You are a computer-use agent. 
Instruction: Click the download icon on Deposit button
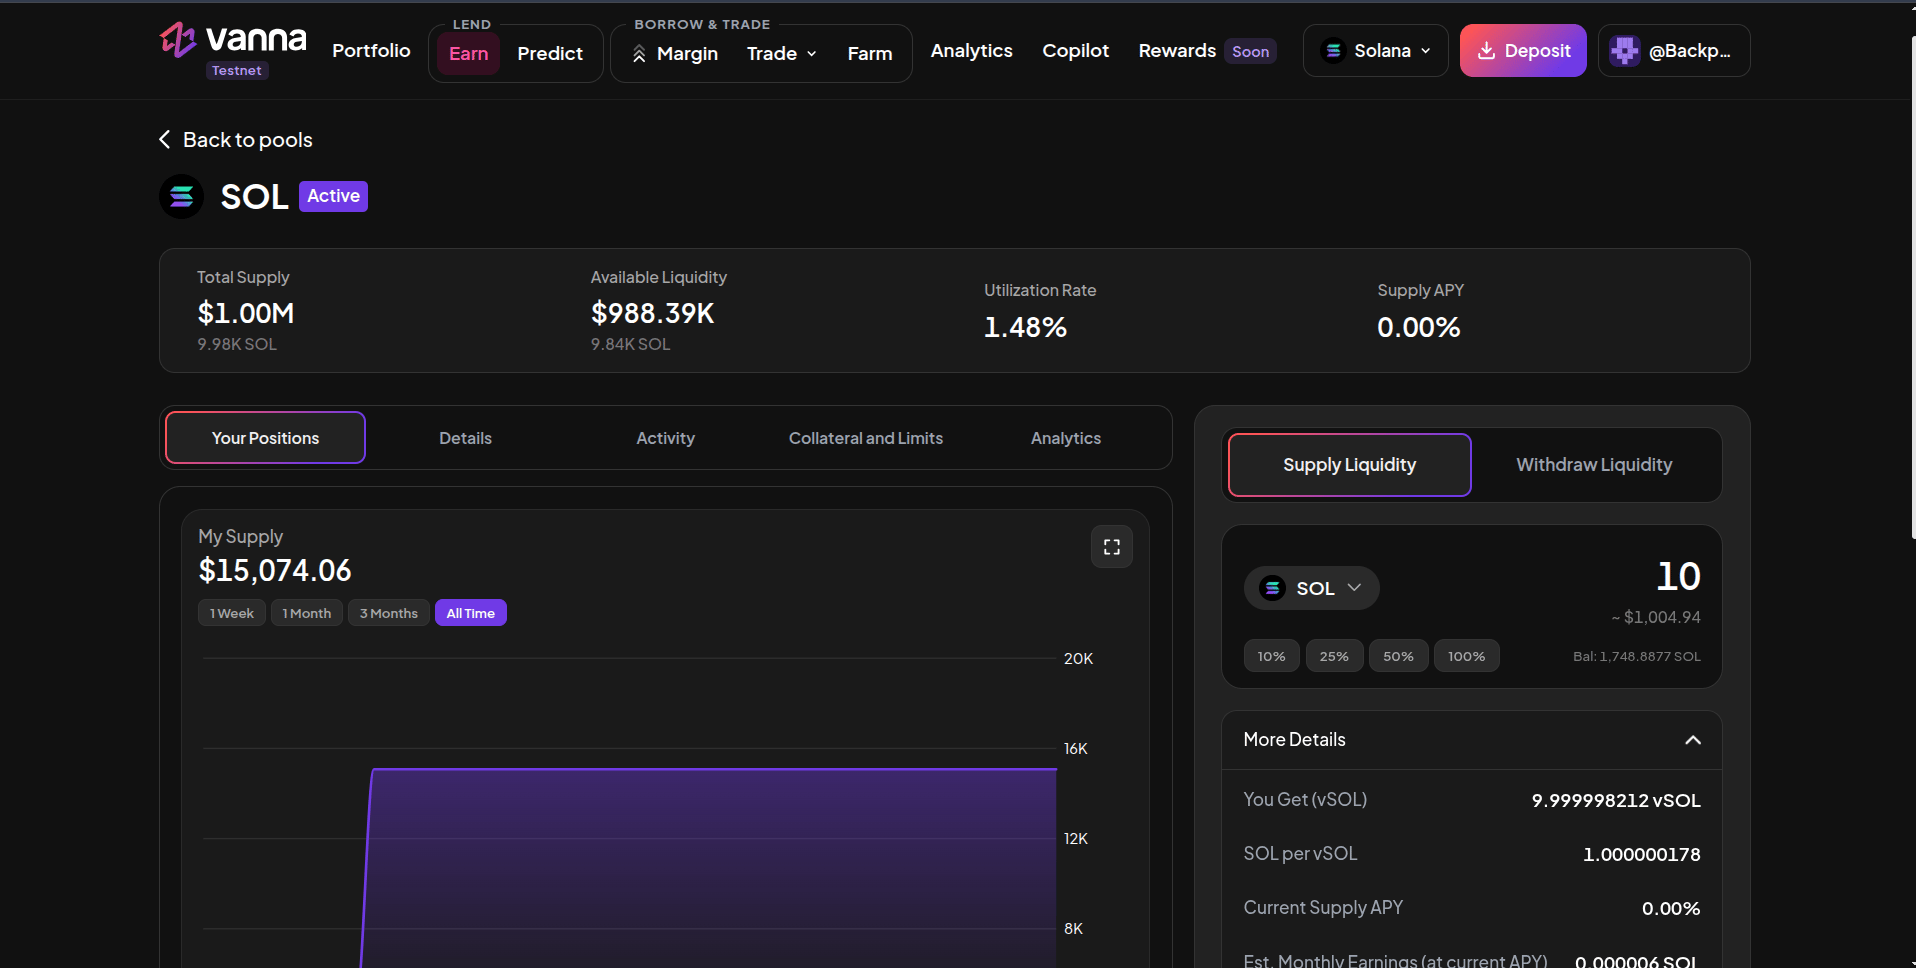[x=1486, y=51]
